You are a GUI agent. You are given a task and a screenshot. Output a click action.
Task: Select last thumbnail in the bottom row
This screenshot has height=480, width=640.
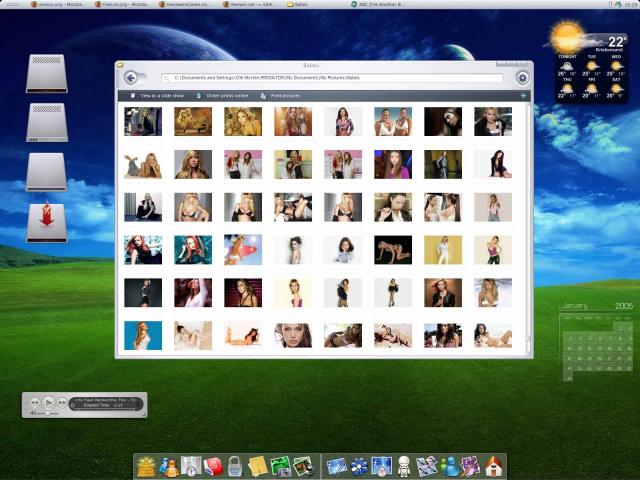(x=493, y=336)
